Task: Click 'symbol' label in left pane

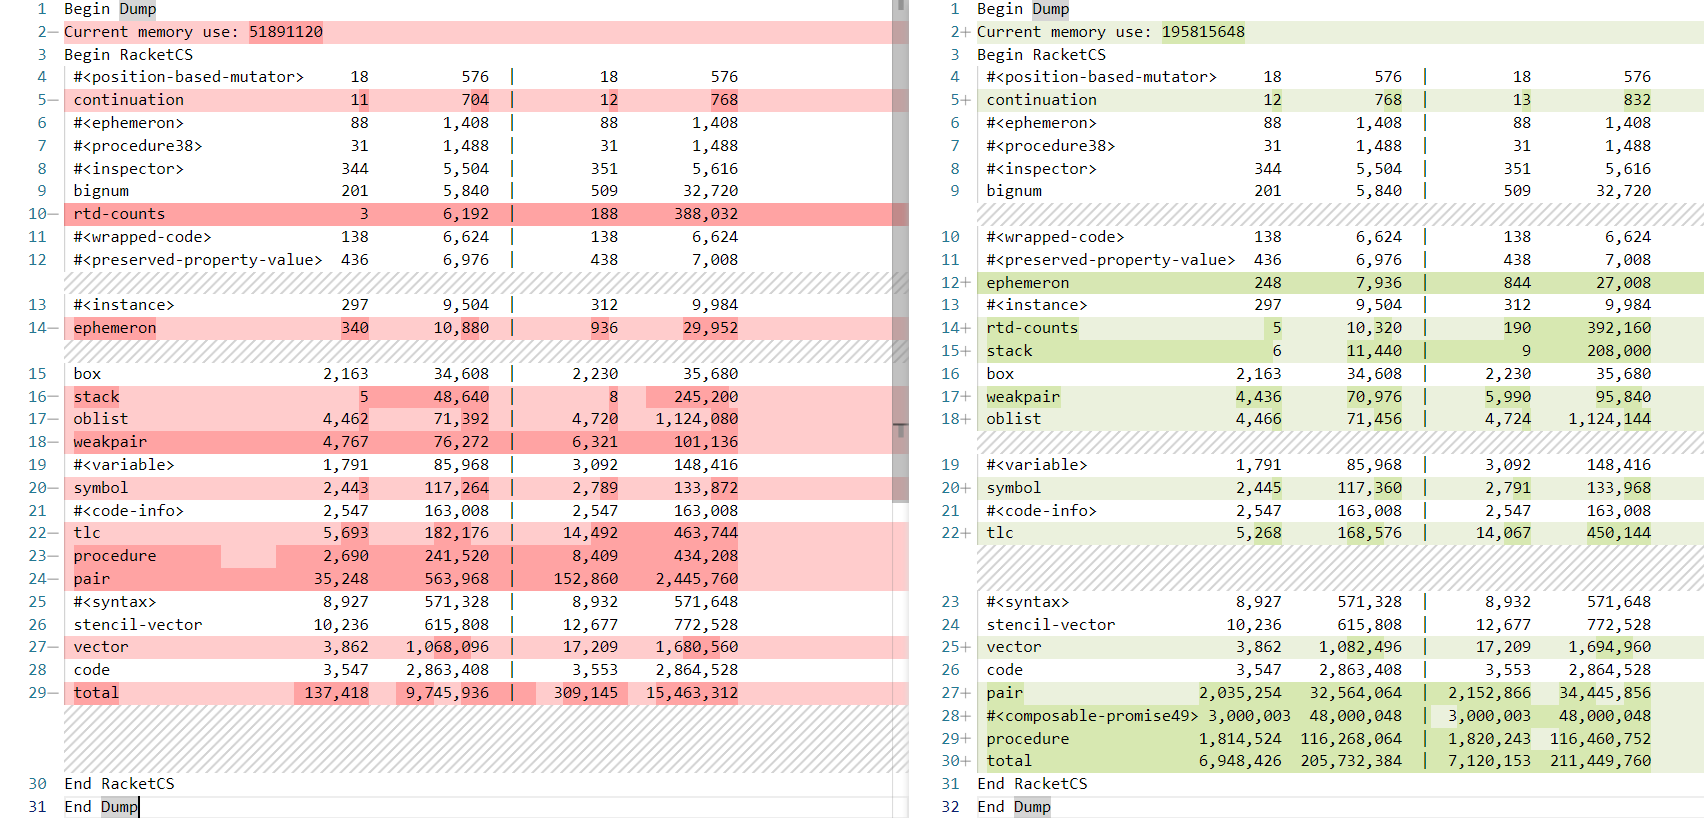Action: coord(101,488)
